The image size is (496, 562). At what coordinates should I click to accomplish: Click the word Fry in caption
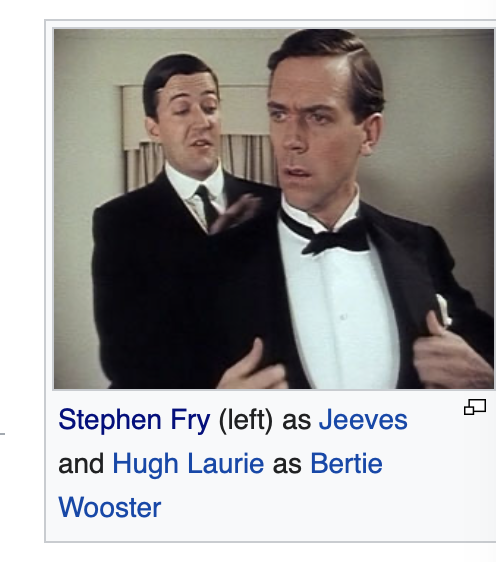tap(190, 420)
